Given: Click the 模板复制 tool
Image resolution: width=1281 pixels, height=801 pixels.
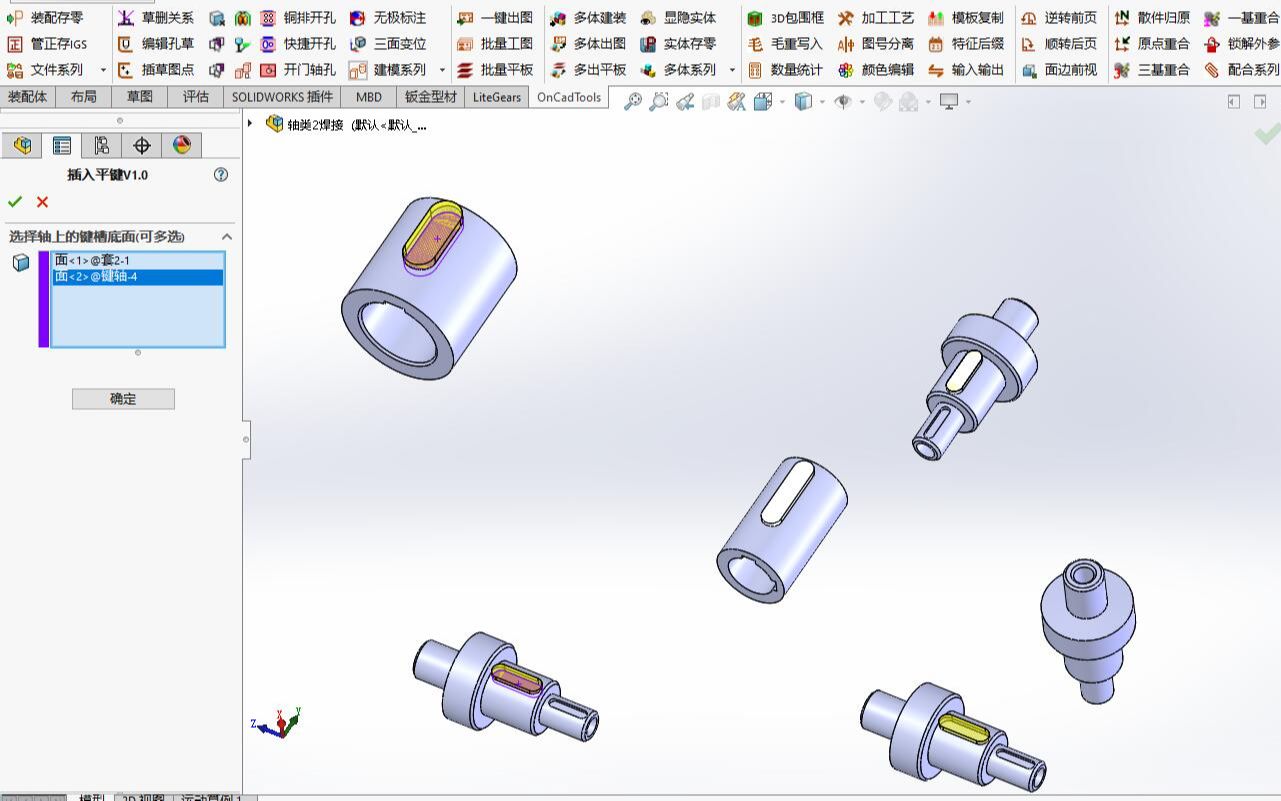Looking at the screenshot, I should (x=966, y=17).
